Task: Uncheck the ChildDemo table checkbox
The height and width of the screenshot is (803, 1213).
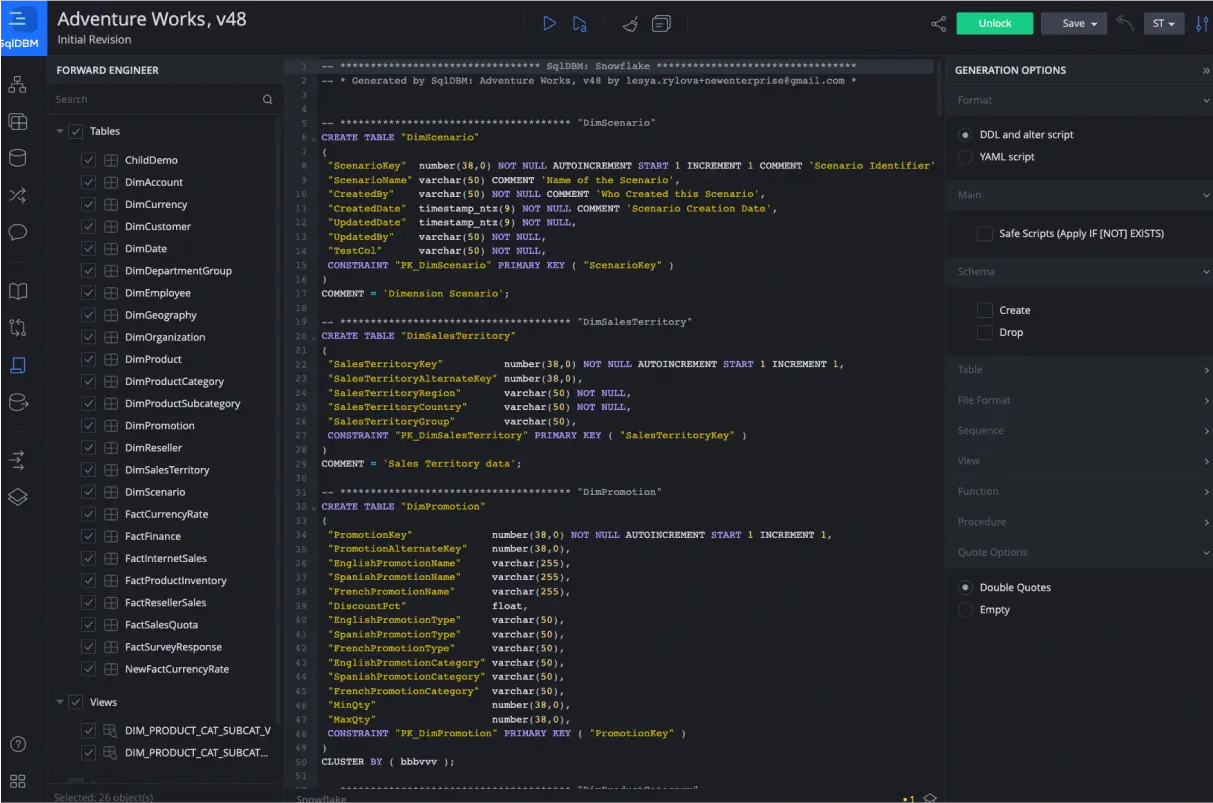Action: pyautogui.click(x=88, y=160)
